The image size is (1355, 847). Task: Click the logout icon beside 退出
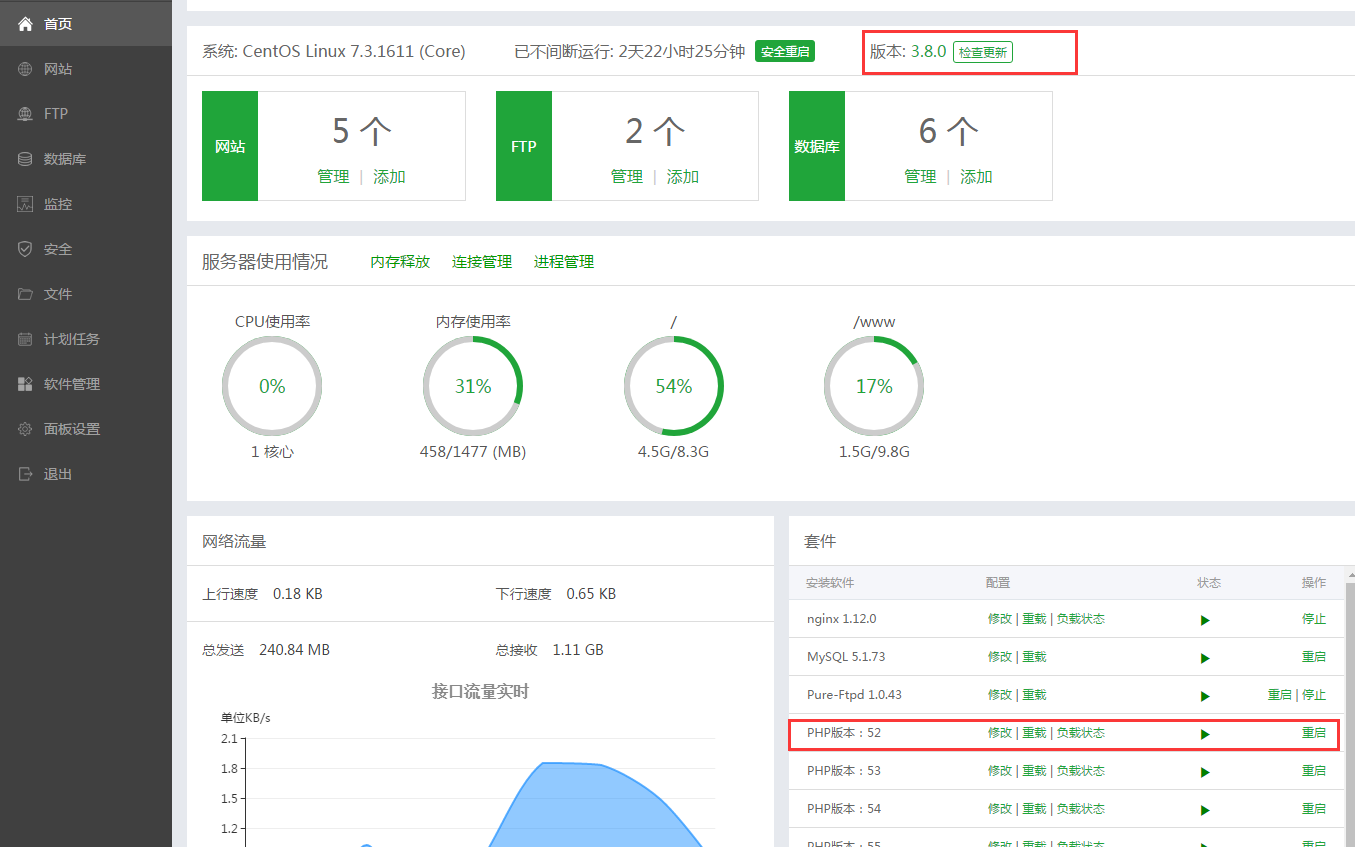[x=25, y=474]
